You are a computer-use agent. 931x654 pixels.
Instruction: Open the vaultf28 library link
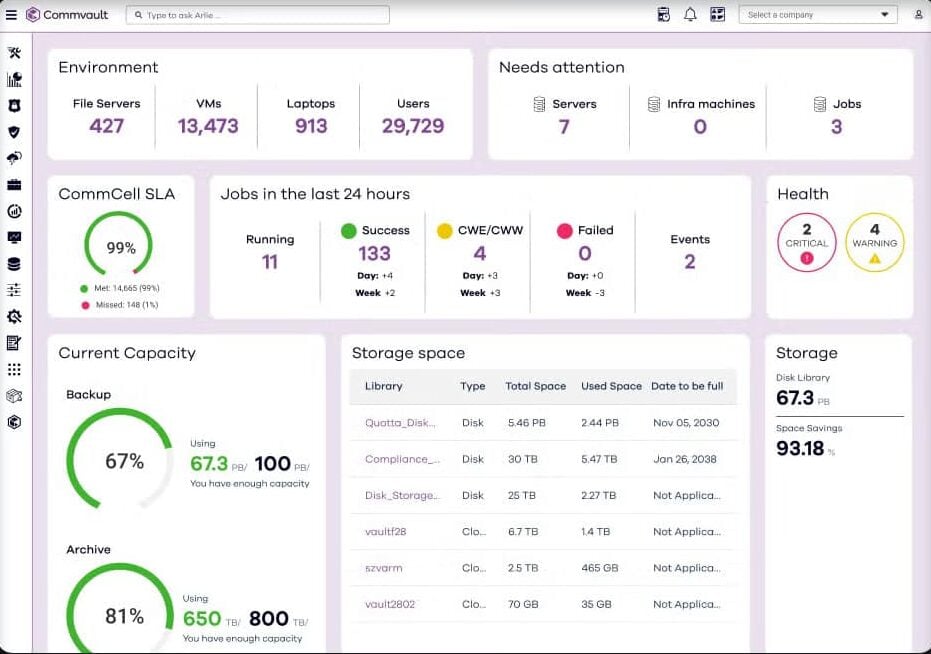[385, 532]
